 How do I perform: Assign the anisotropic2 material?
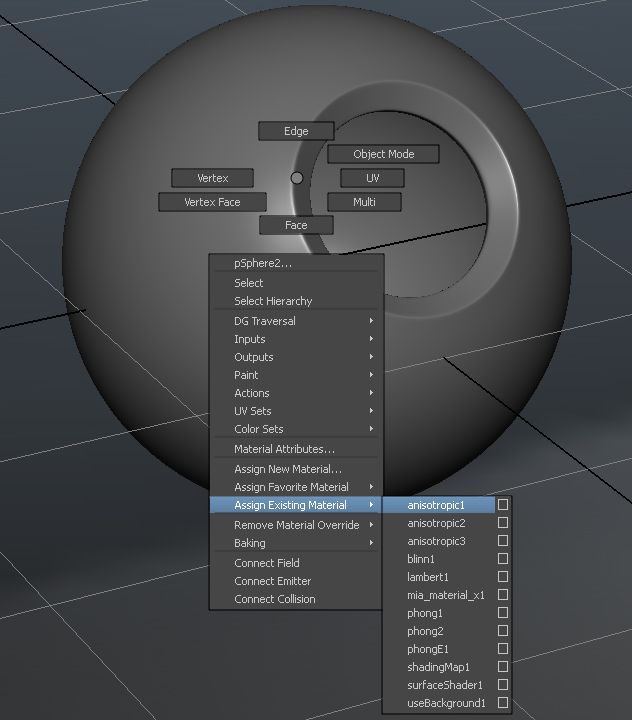[x=439, y=523]
